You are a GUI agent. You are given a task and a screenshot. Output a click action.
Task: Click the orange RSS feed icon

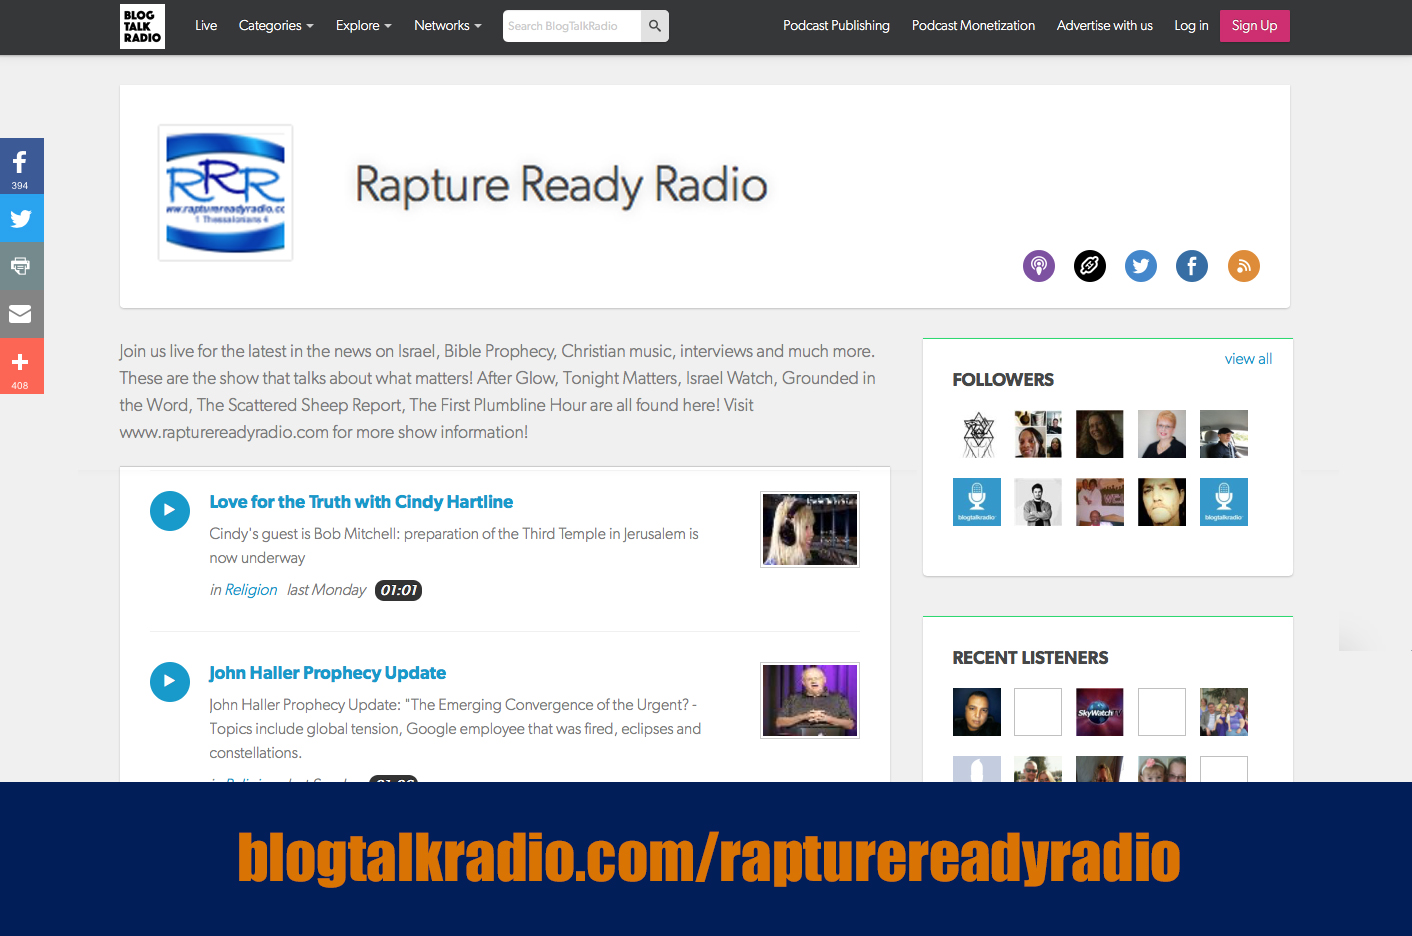pos(1243,266)
